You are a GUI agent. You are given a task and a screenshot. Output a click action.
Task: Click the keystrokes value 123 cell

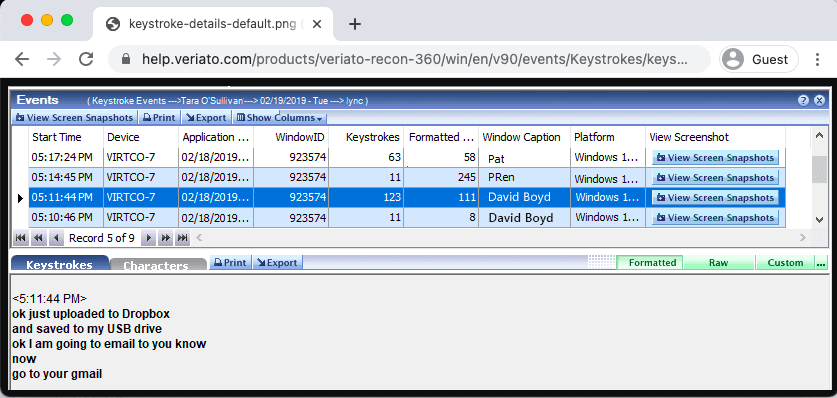pos(366,197)
